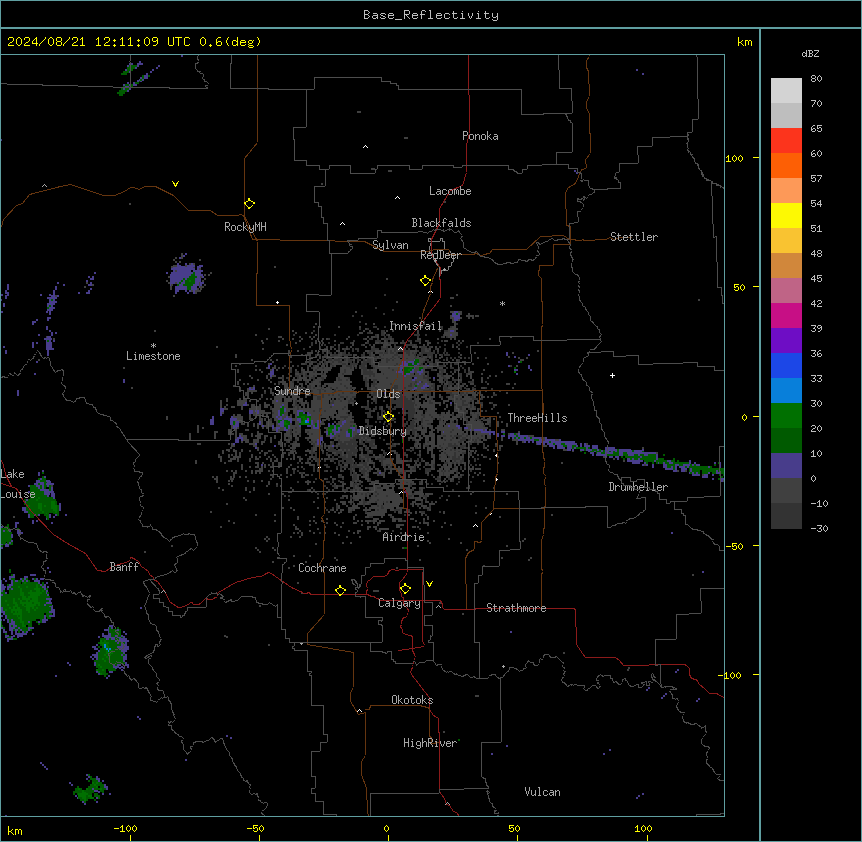This screenshot has height=842, width=862.
Task: Select the RedDeer city label
Action: pyautogui.click(x=440, y=255)
